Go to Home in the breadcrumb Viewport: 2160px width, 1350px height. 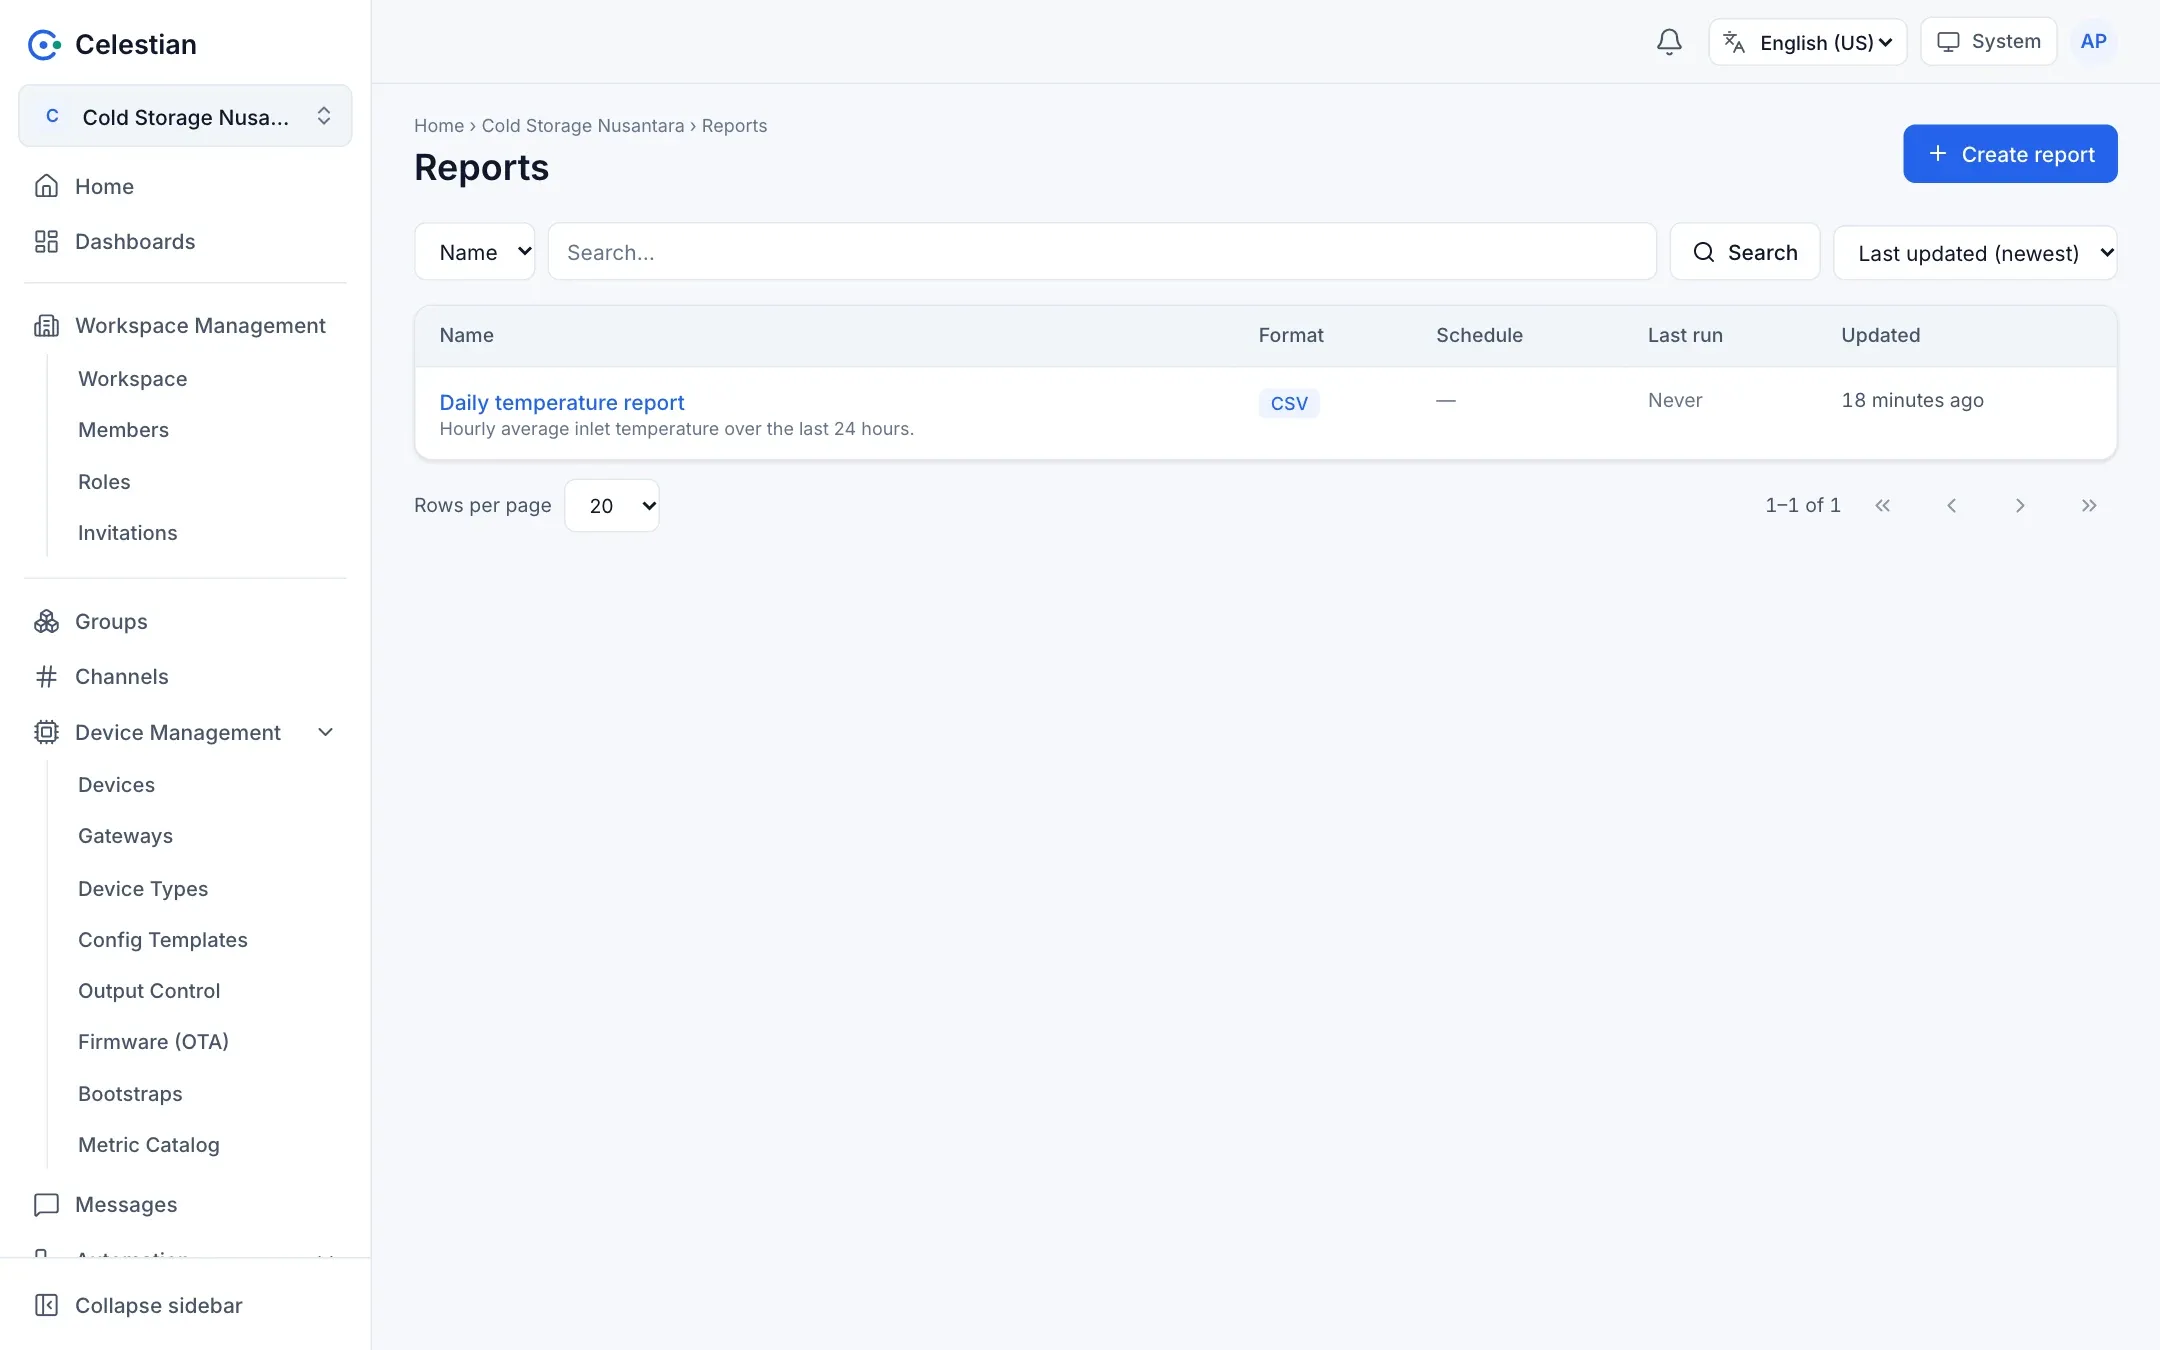pos(439,126)
